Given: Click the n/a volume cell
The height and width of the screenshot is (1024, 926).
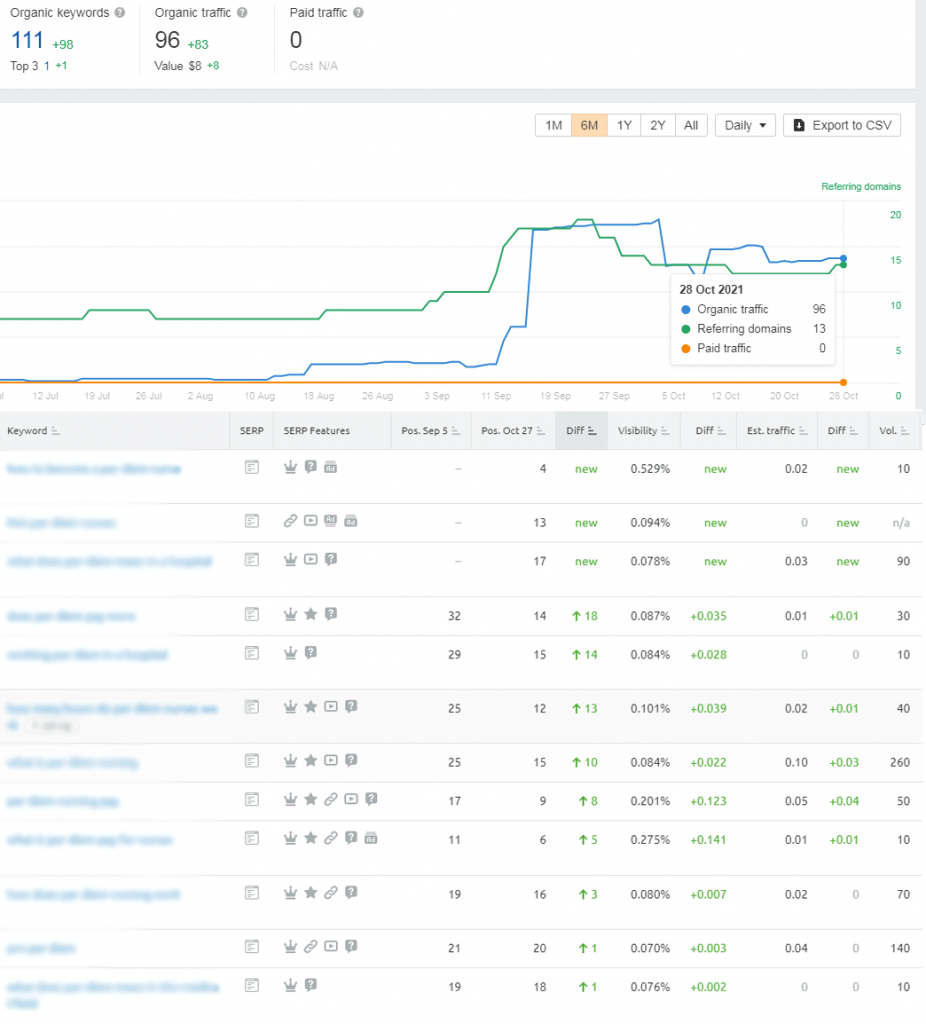Looking at the screenshot, I should click(901, 522).
